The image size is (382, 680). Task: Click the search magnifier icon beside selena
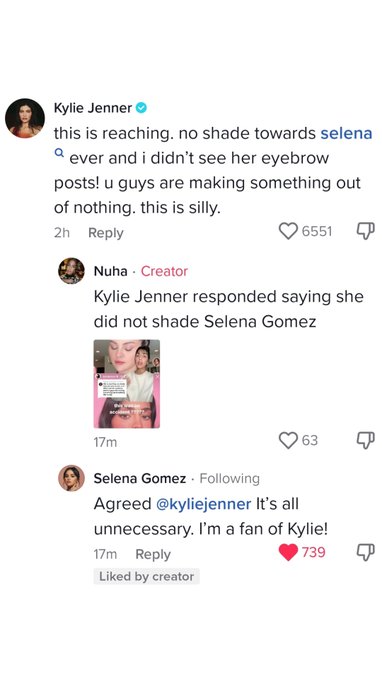click(59, 152)
